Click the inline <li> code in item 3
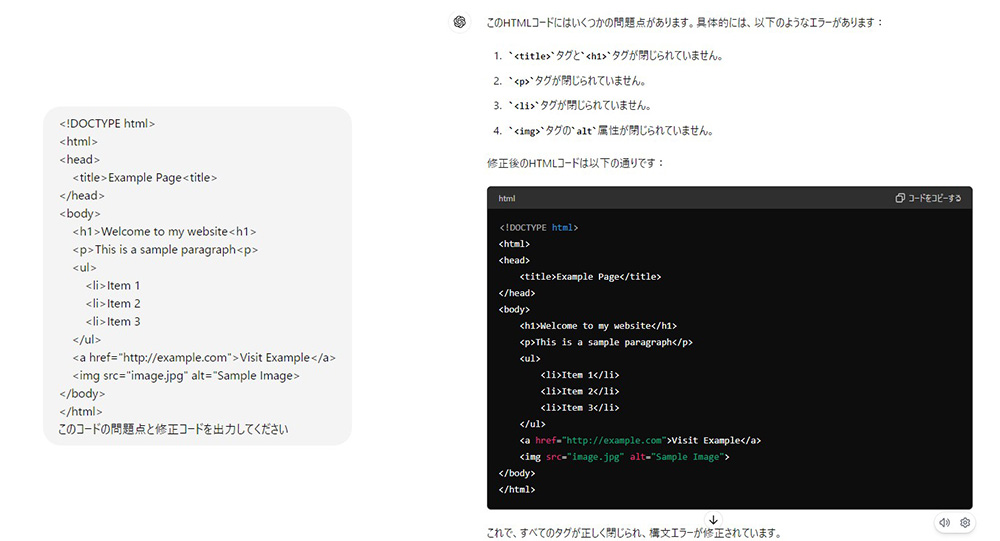 pos(524,106)
